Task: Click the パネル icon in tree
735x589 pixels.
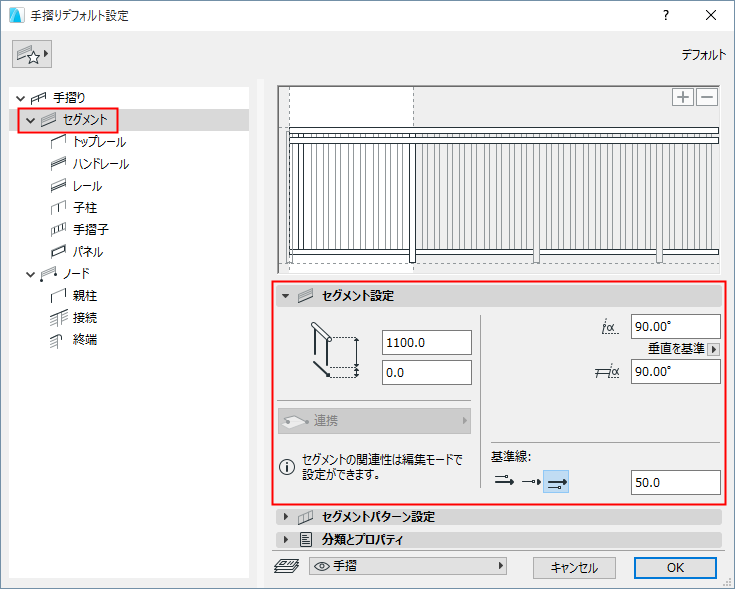Action: point(58,251)
